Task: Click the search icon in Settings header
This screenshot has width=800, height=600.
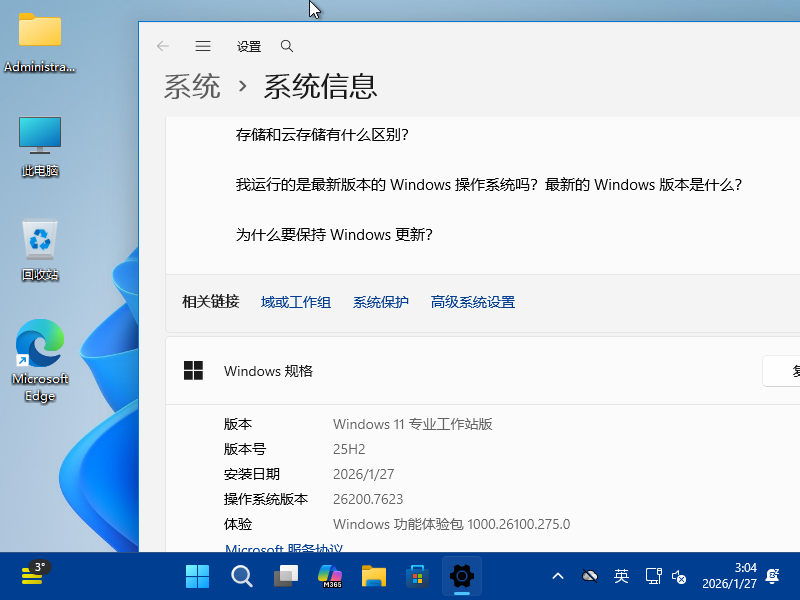Action: (x=287, y=46)
